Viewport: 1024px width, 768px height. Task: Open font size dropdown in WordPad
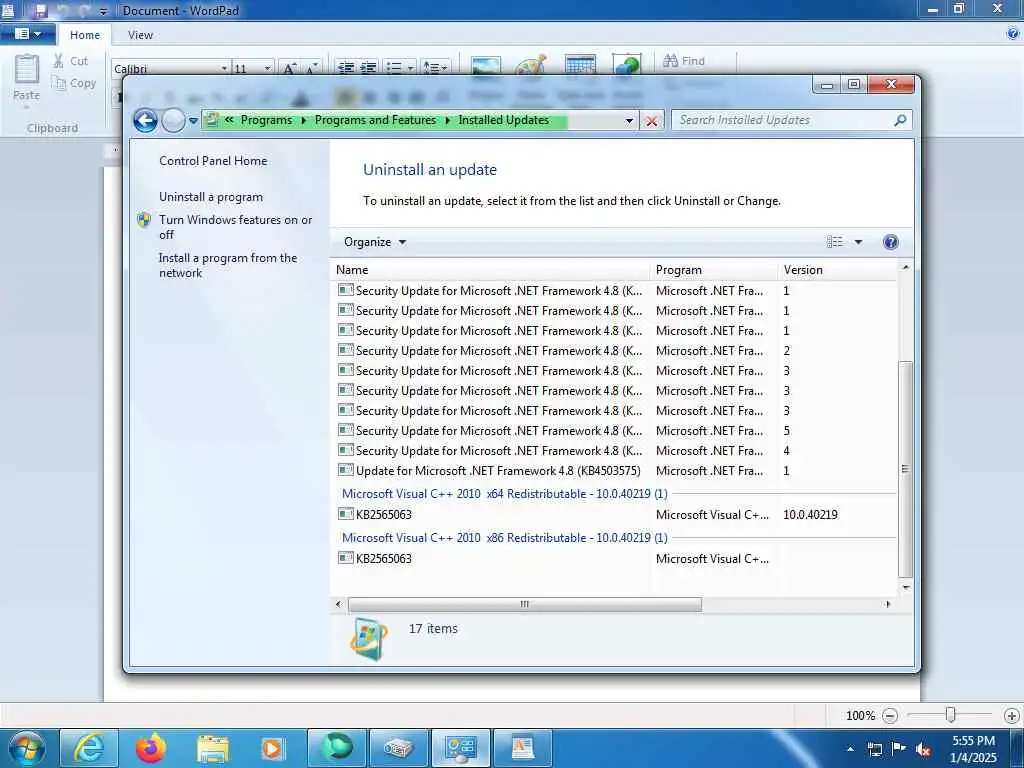pyautogui.click(x=267, y=69)
